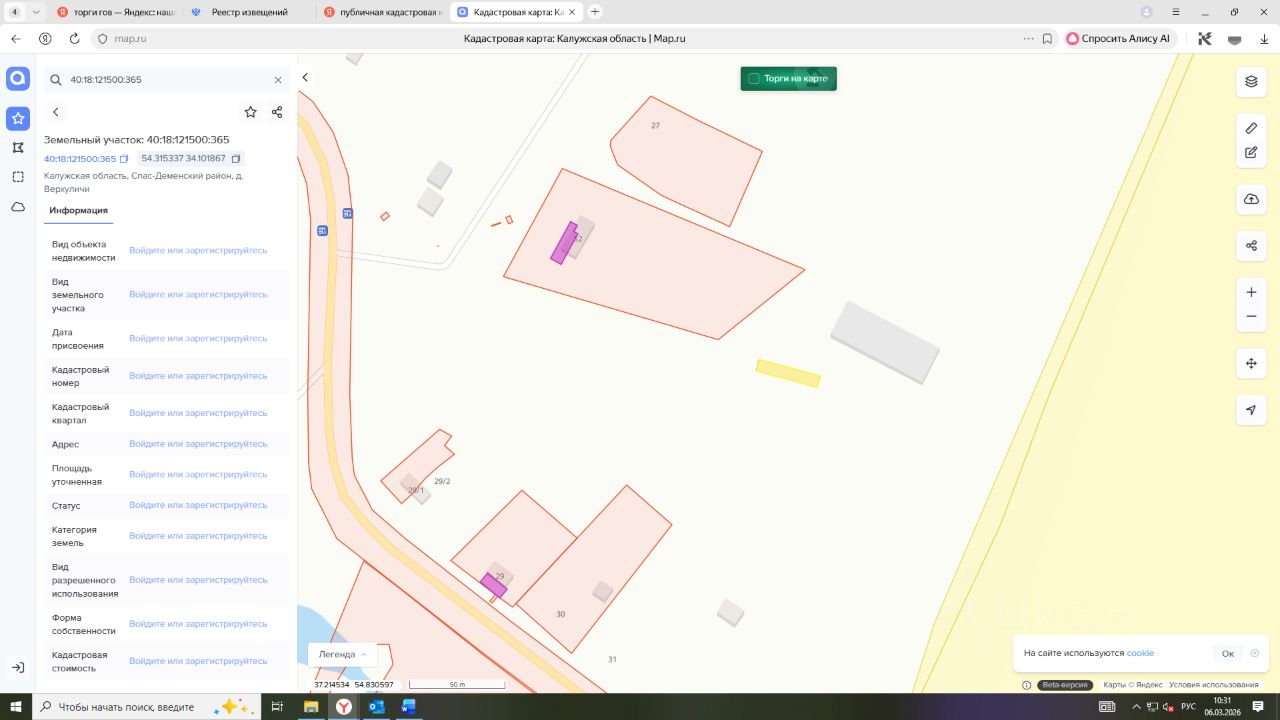Viewport: 1280px width, 720px height.
Task: Click the Beta-версия badge
Action: click(x=1067, y=685)
